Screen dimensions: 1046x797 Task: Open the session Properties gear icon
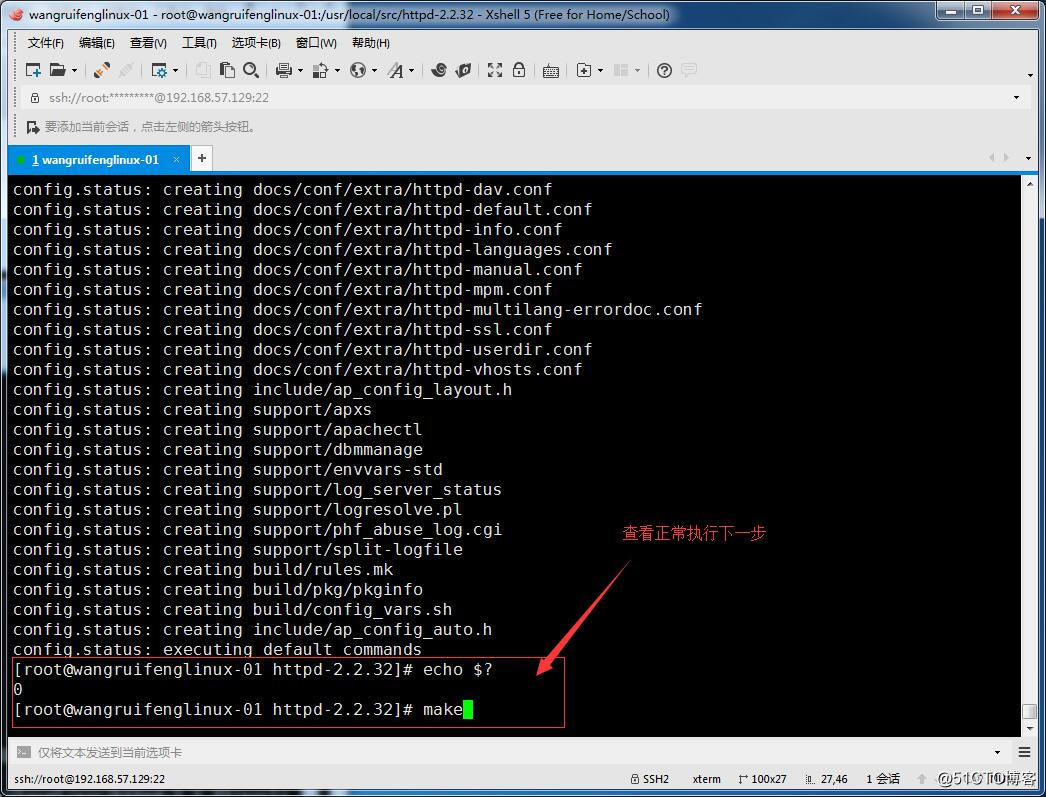[x=159, y=70]
